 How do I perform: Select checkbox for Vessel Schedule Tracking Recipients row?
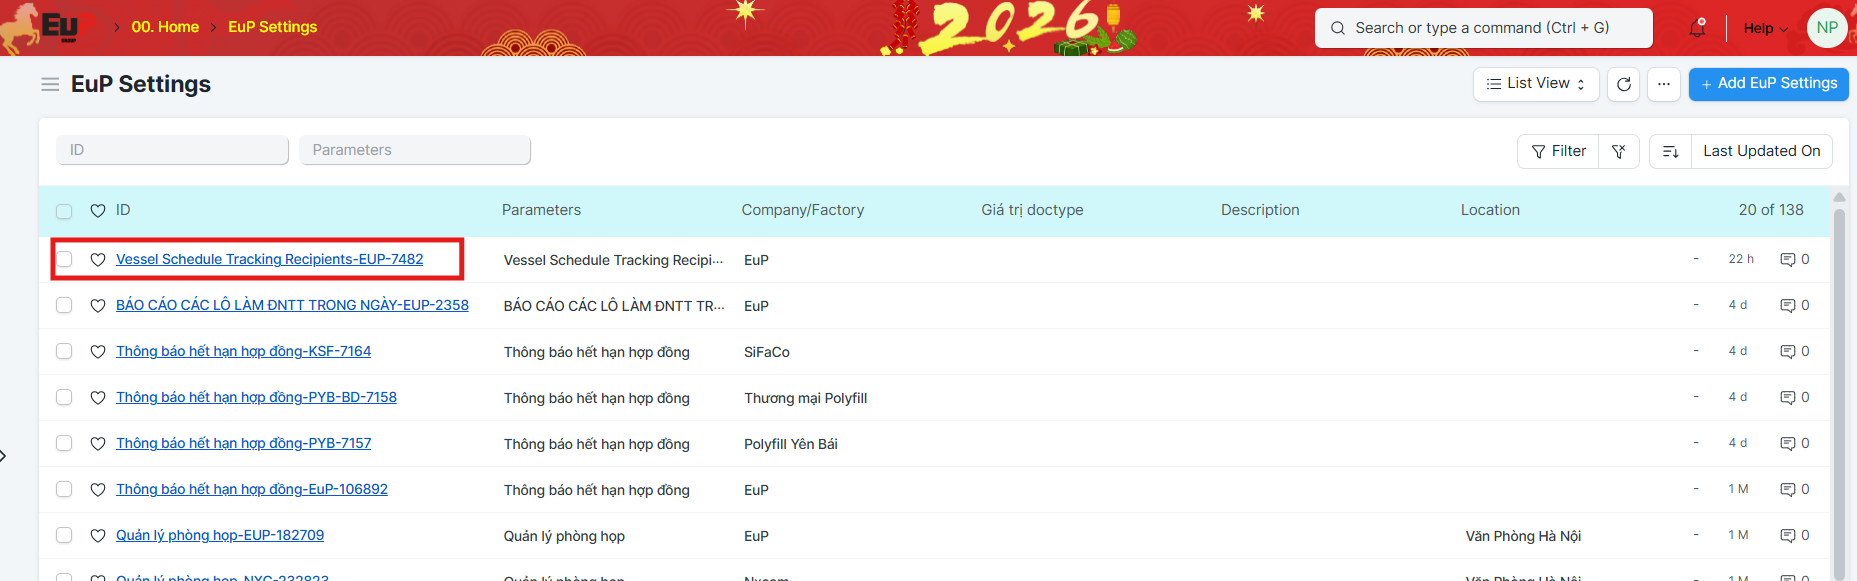click(64, 260)
